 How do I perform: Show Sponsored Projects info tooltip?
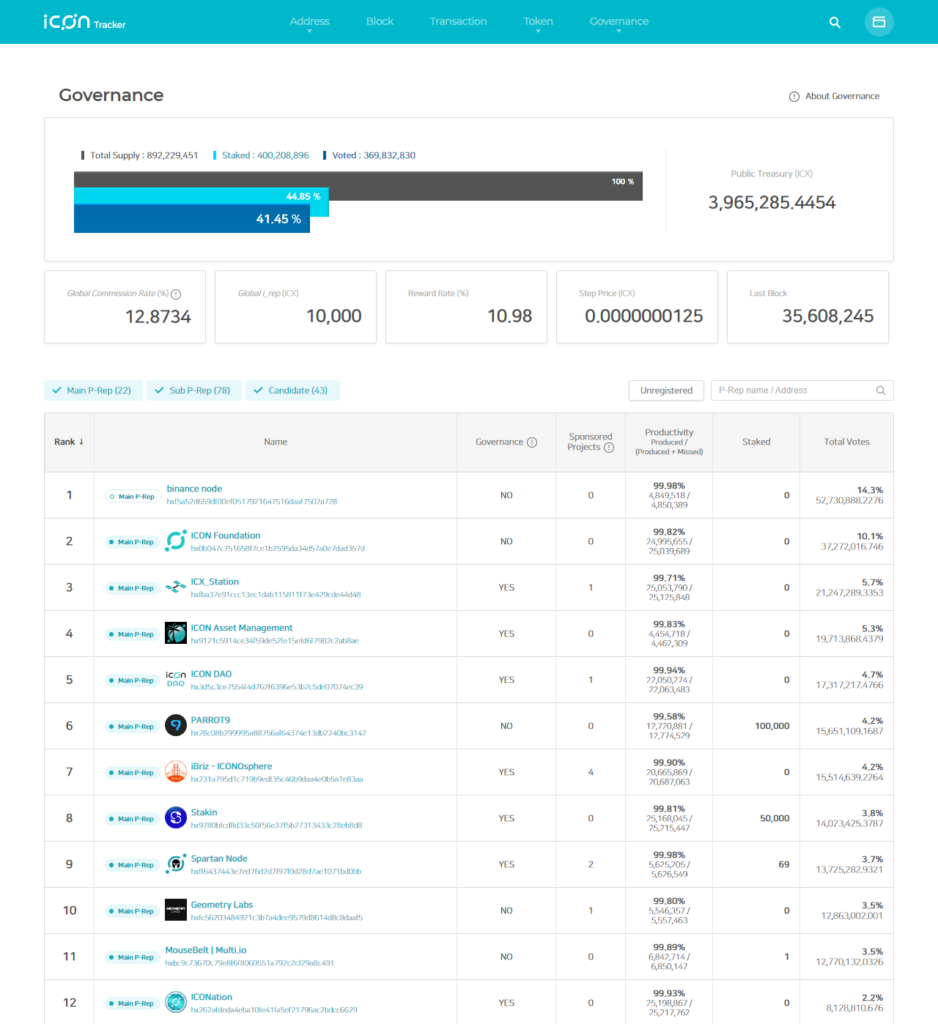(x=609, y=447)
